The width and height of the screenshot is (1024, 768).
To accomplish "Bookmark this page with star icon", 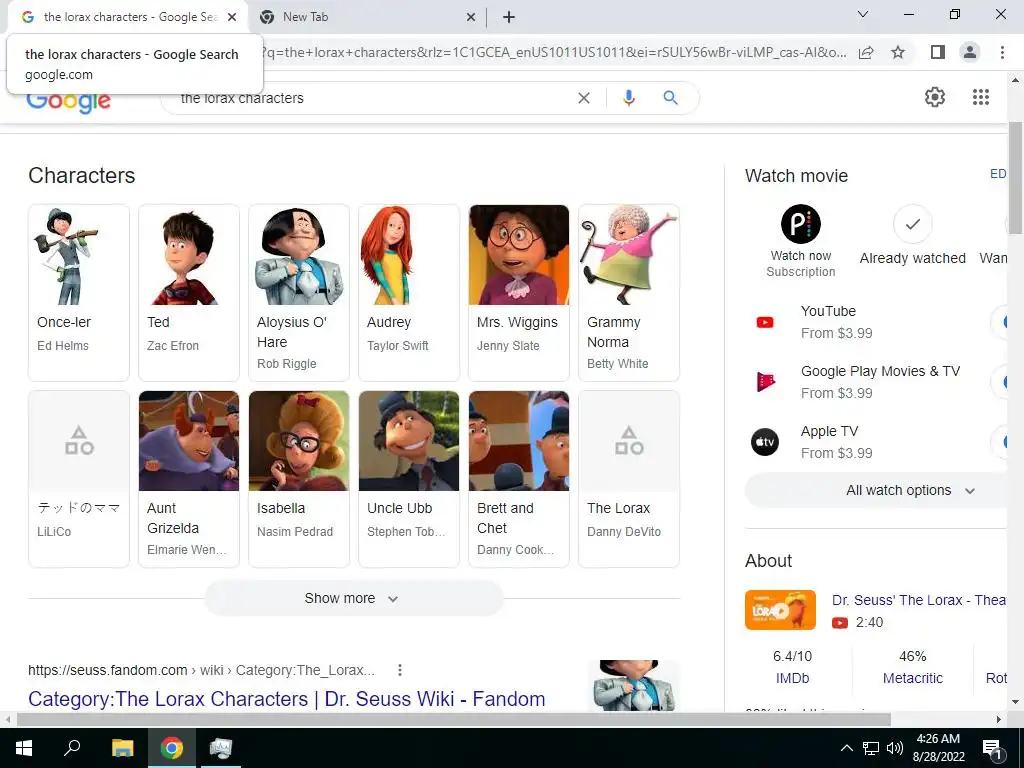I will click(x=898, y=52).
